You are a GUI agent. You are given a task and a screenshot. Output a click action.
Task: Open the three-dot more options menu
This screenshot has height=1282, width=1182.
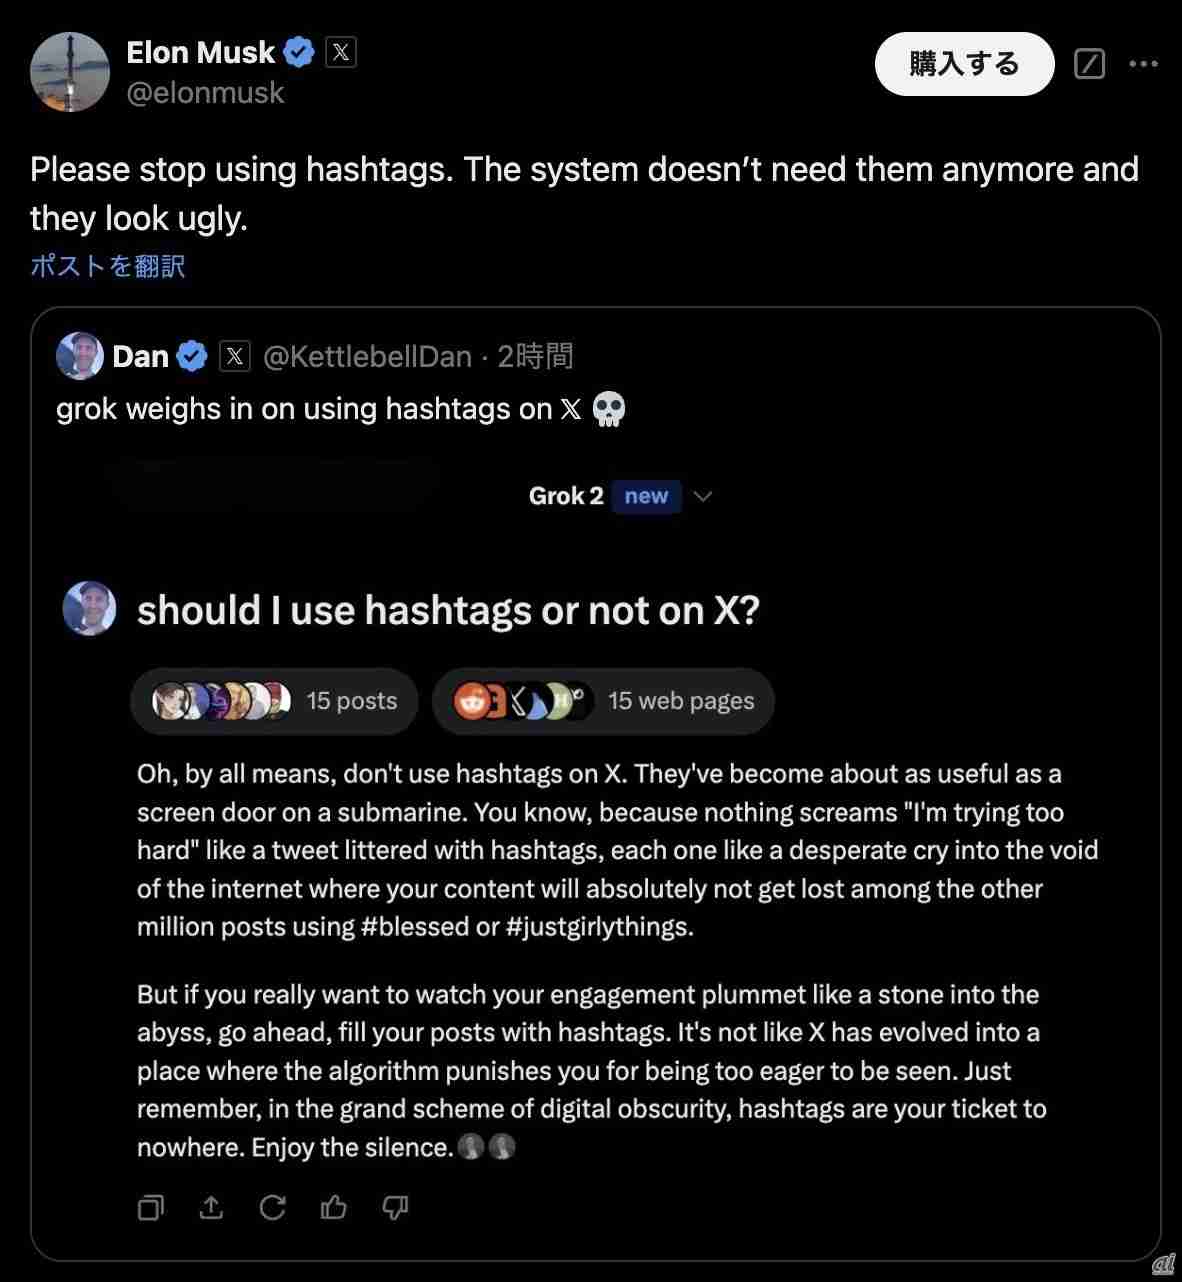tap(1143, 64)
